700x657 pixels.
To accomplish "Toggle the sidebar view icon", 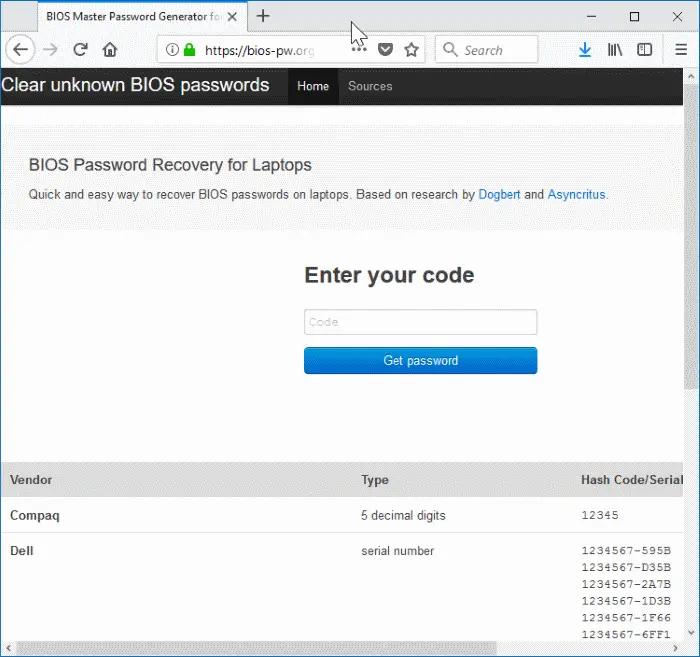I will click(x=644, y=50).
